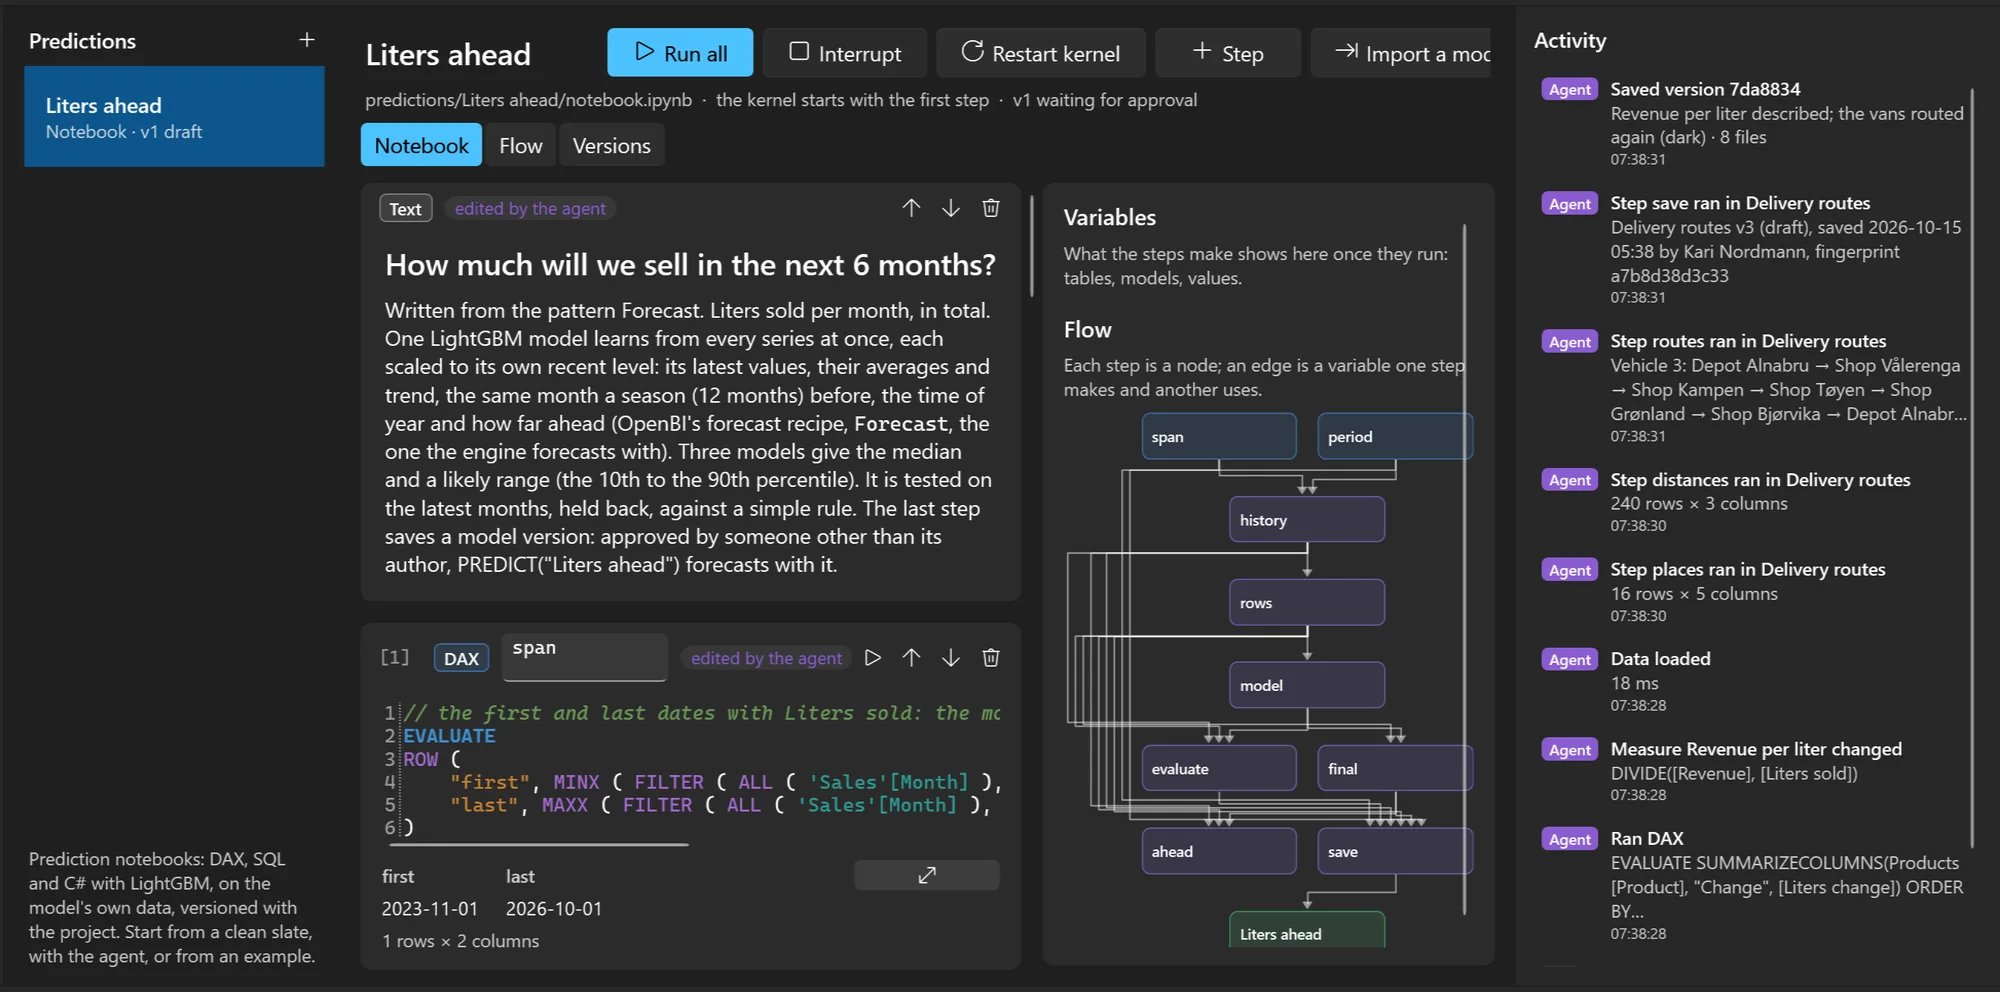Restart the kernel
Viewport: 2000px width, 992px height.
click(x=1041, y=53)
